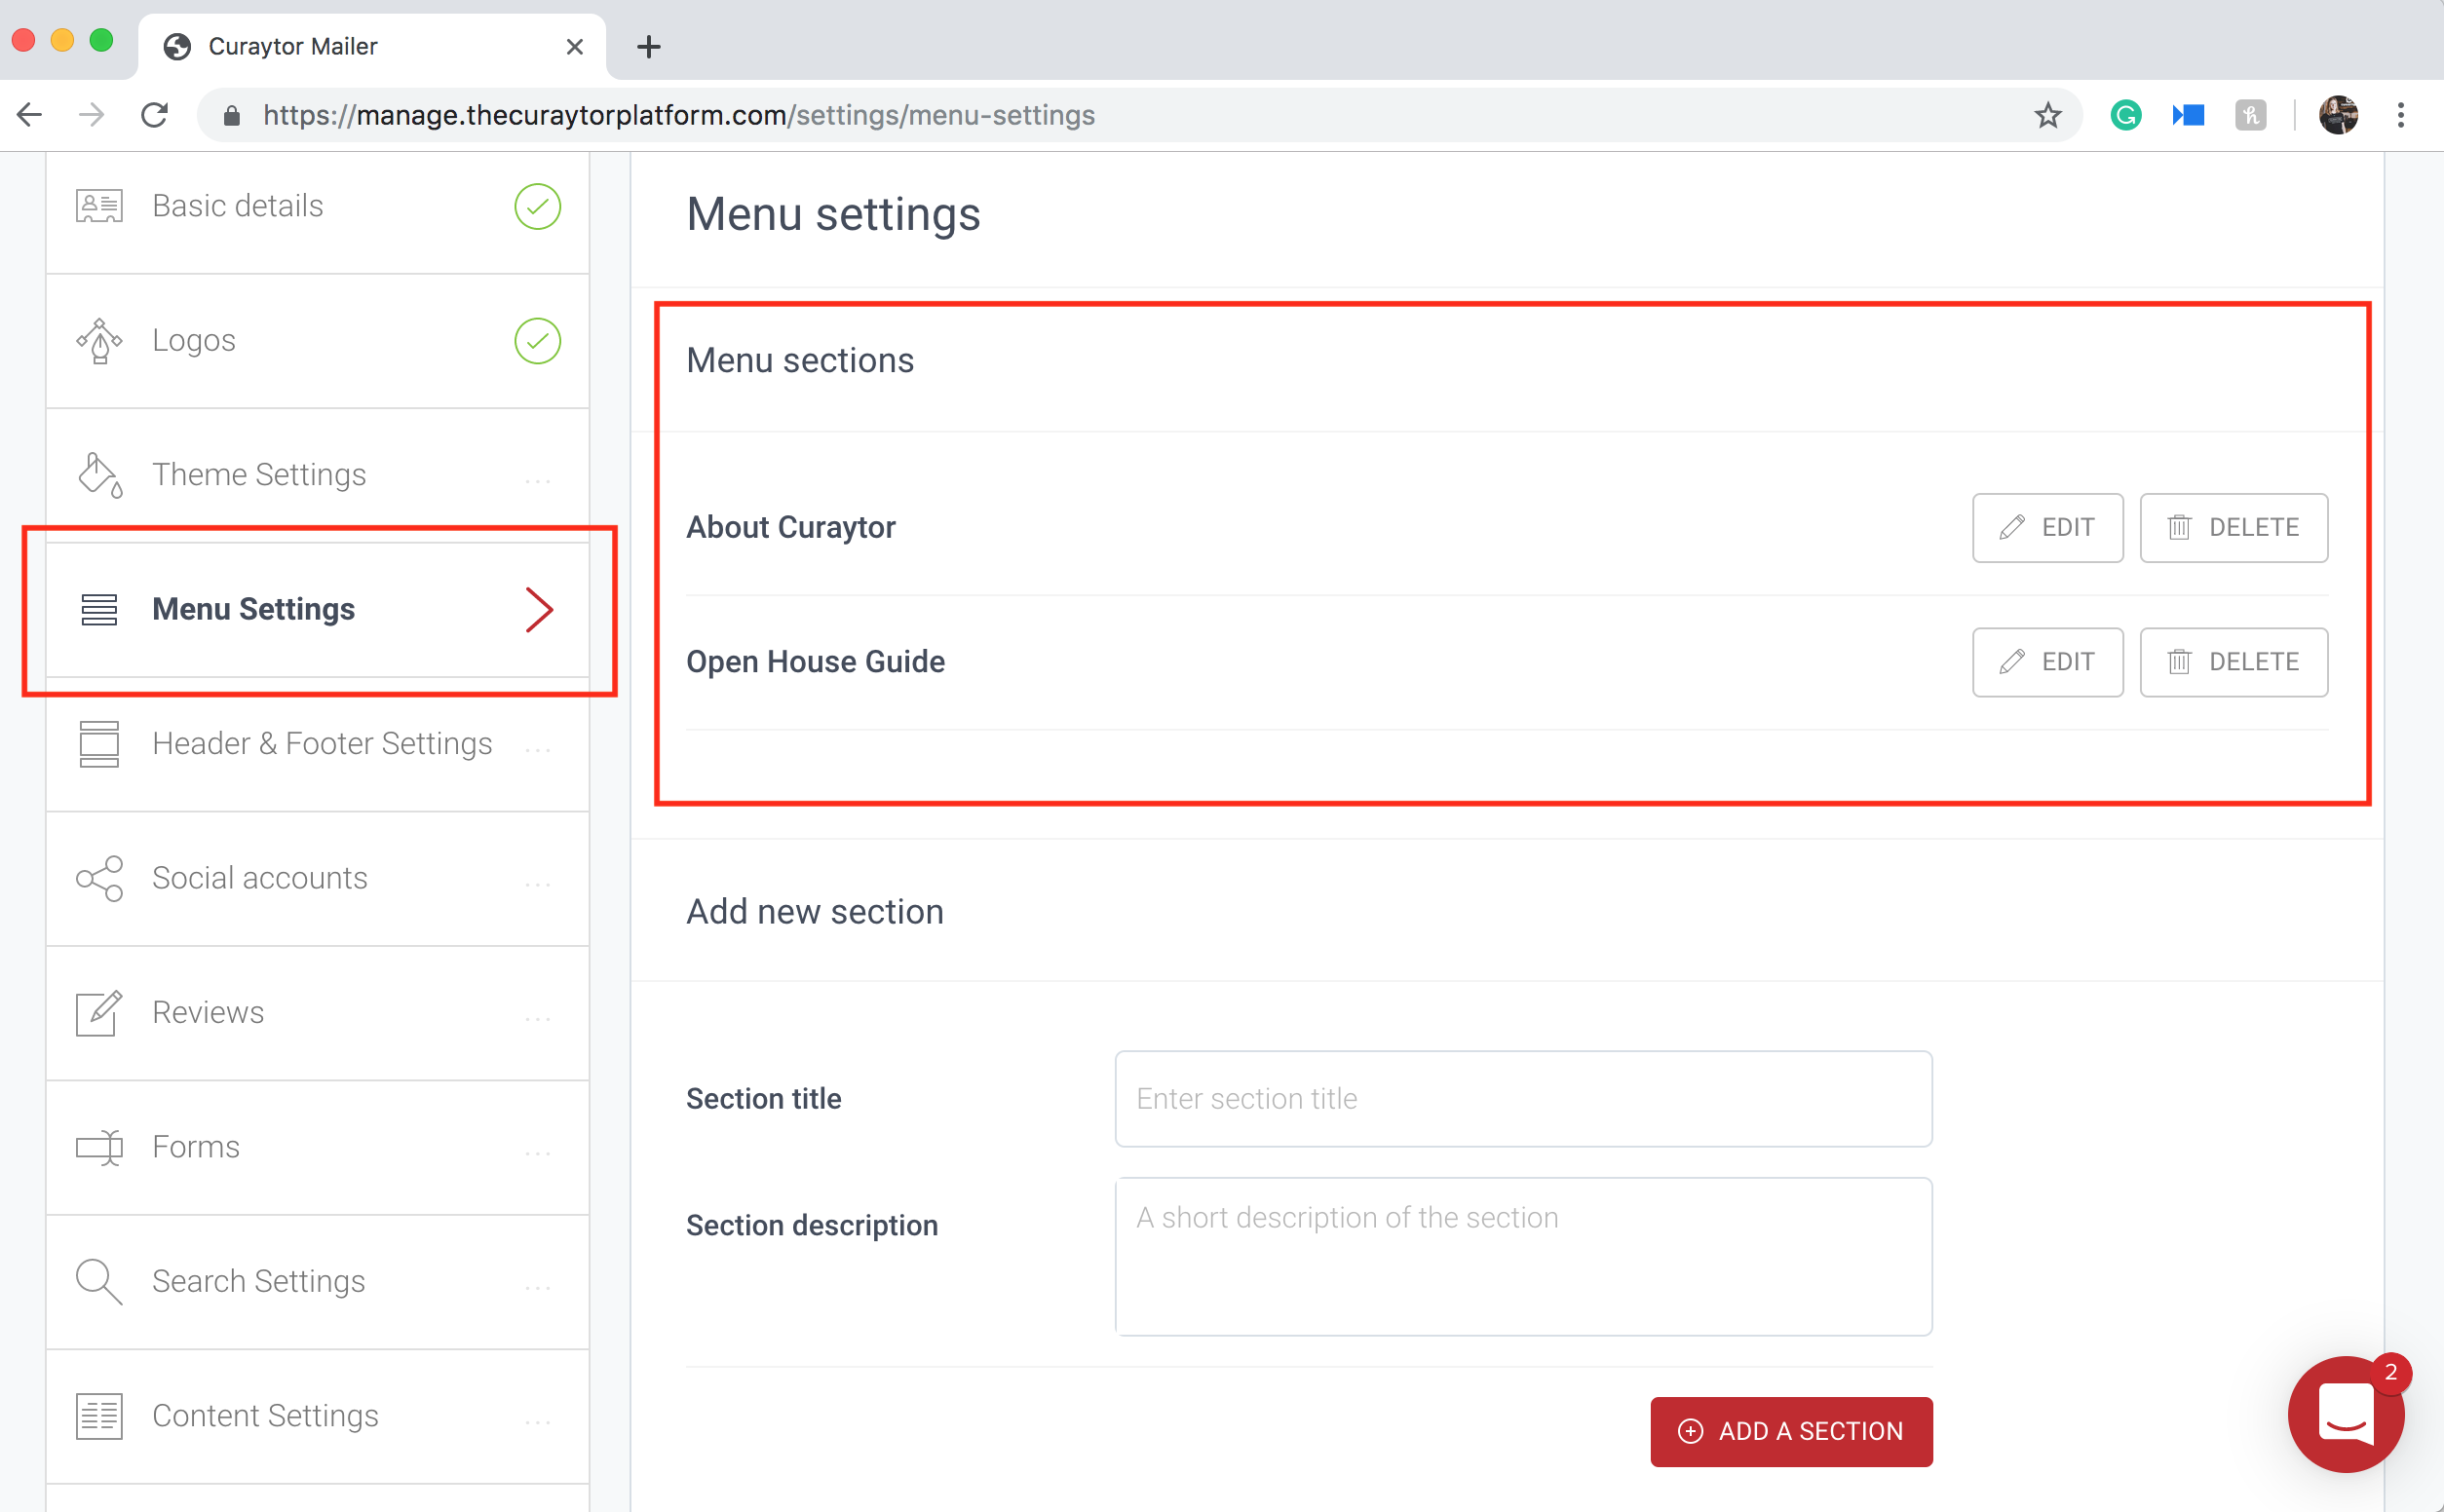2444x1512 pixels.
Task: Open Basic details settings
Action: point(318,206)
